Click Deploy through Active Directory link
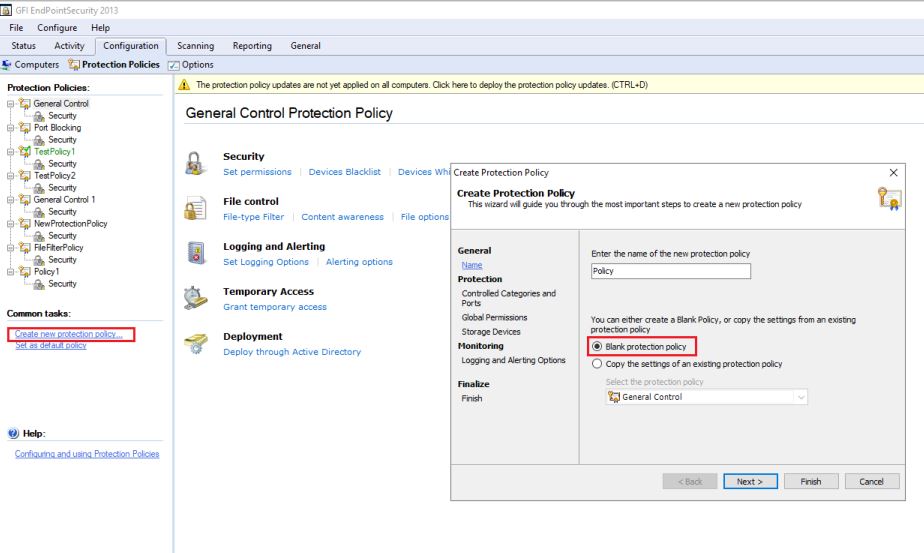This screenshot has height=553, width=924. 292,352
